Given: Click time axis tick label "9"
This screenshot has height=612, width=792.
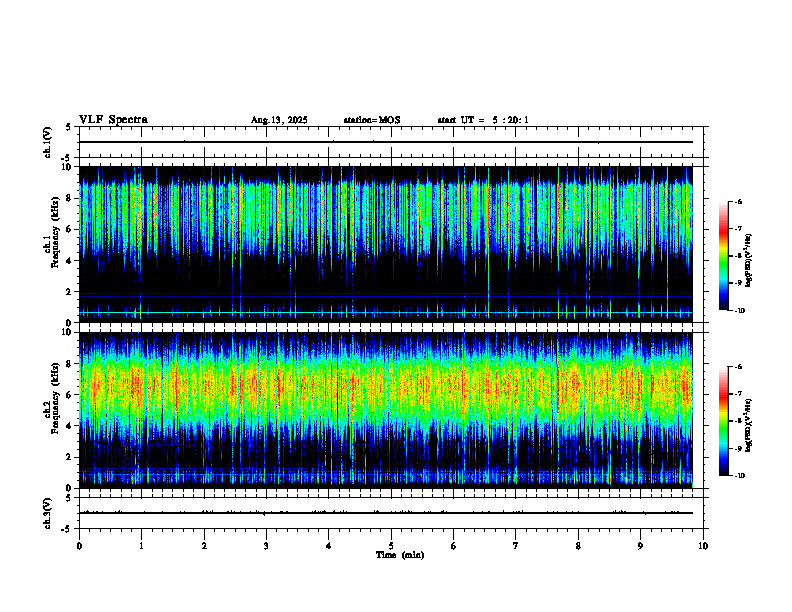Looking at the screenshot, I should pyautogui.click(x=640, y=546).
